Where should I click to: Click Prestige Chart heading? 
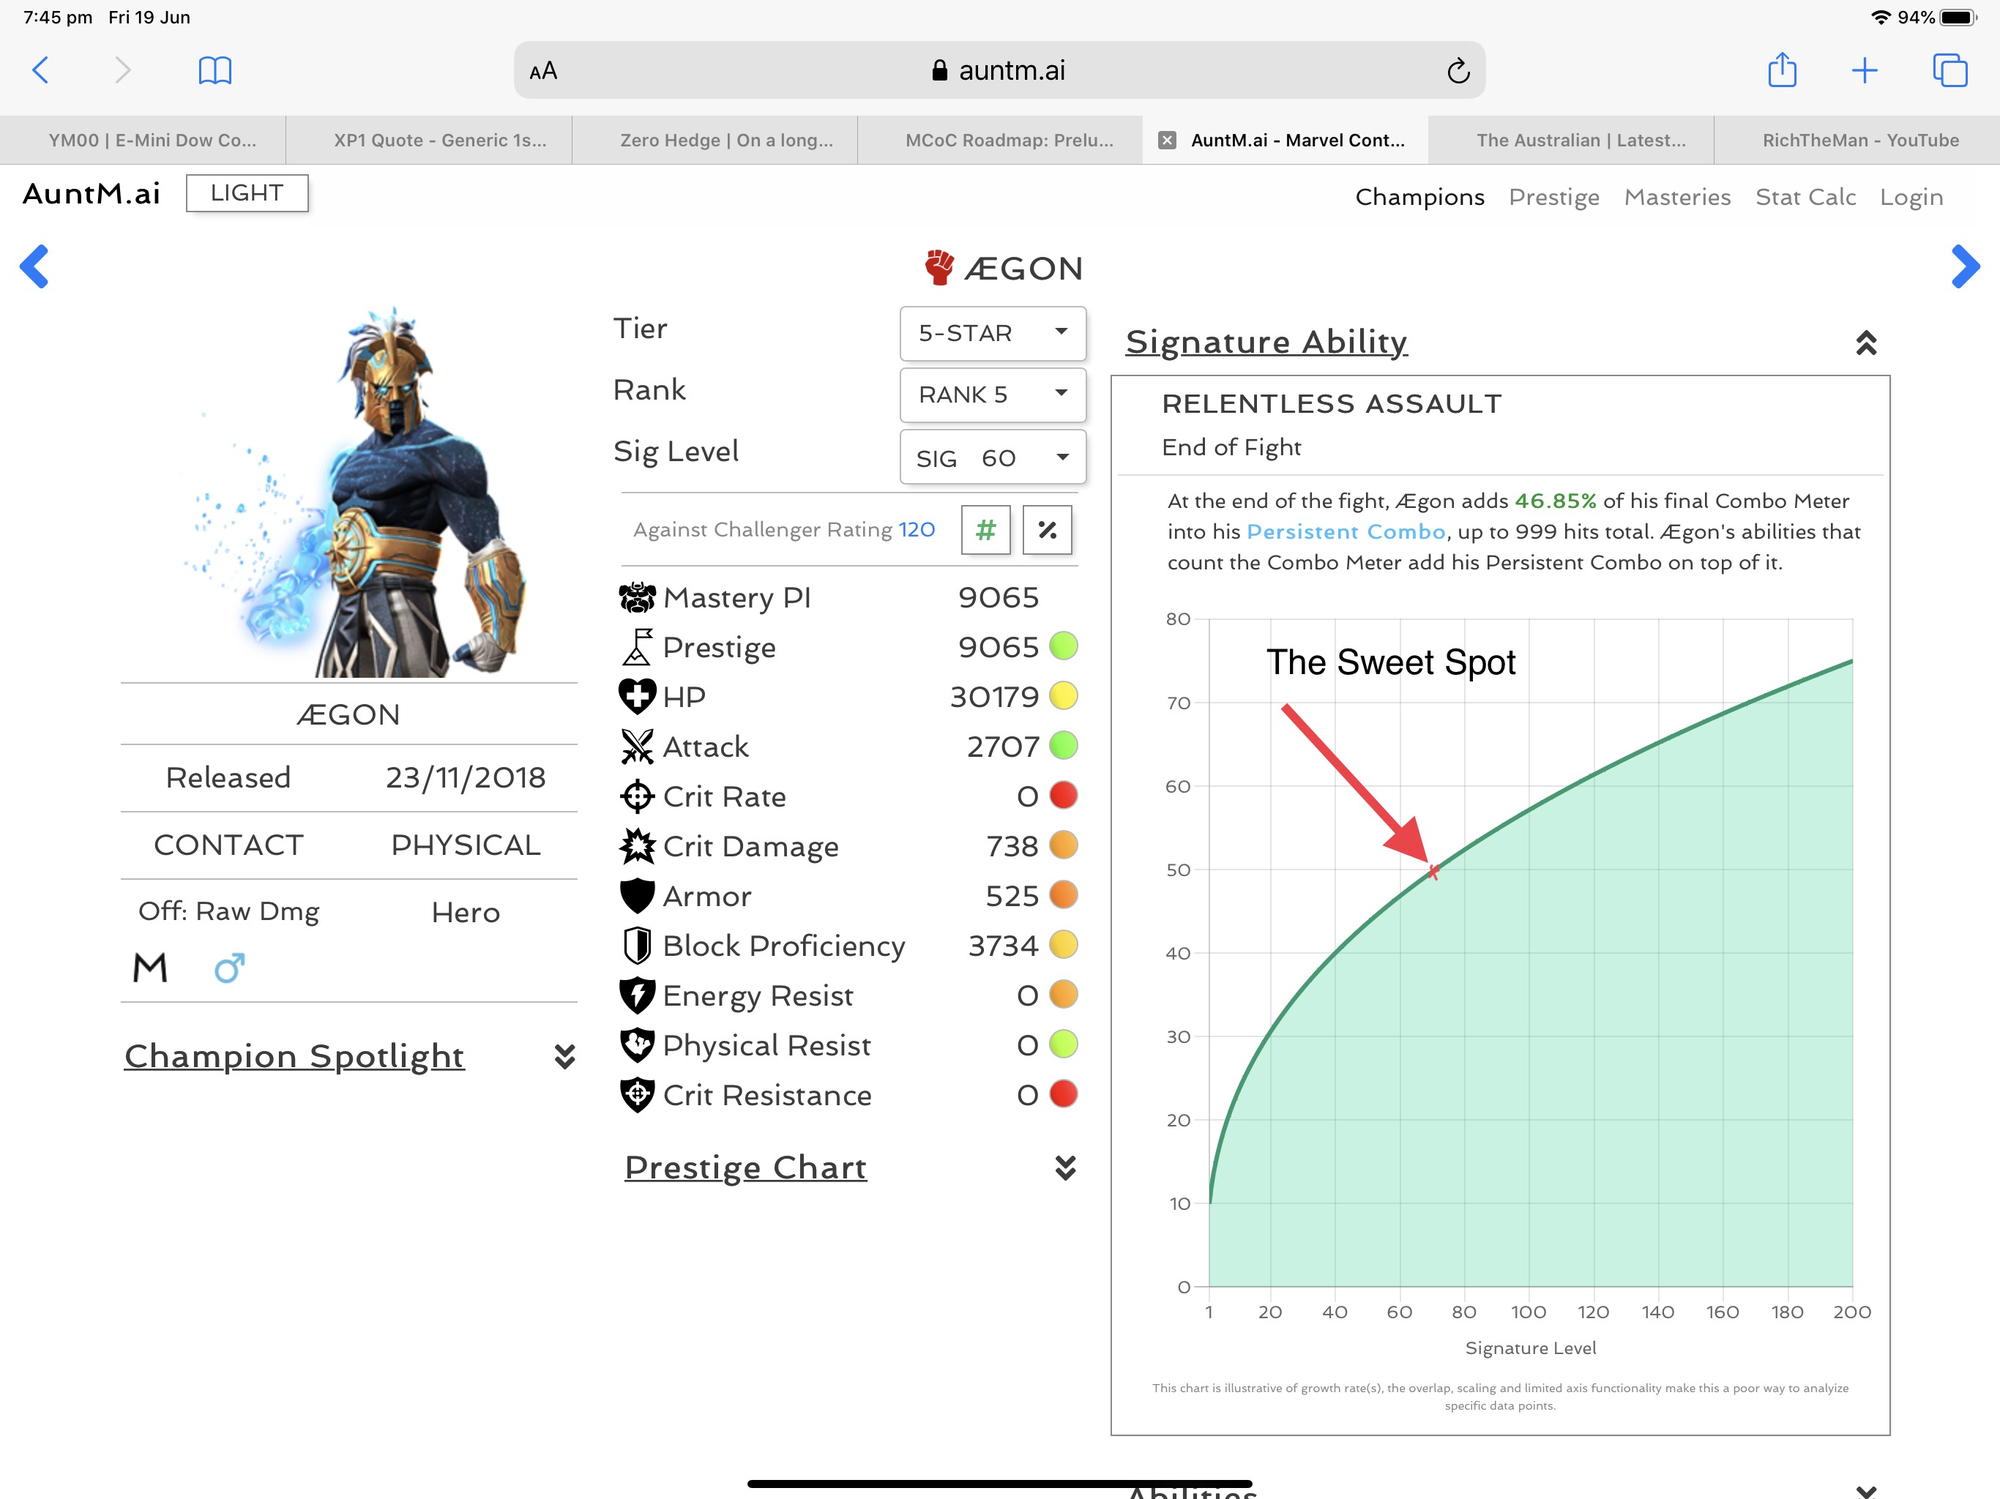click(x=745, y=1167)
